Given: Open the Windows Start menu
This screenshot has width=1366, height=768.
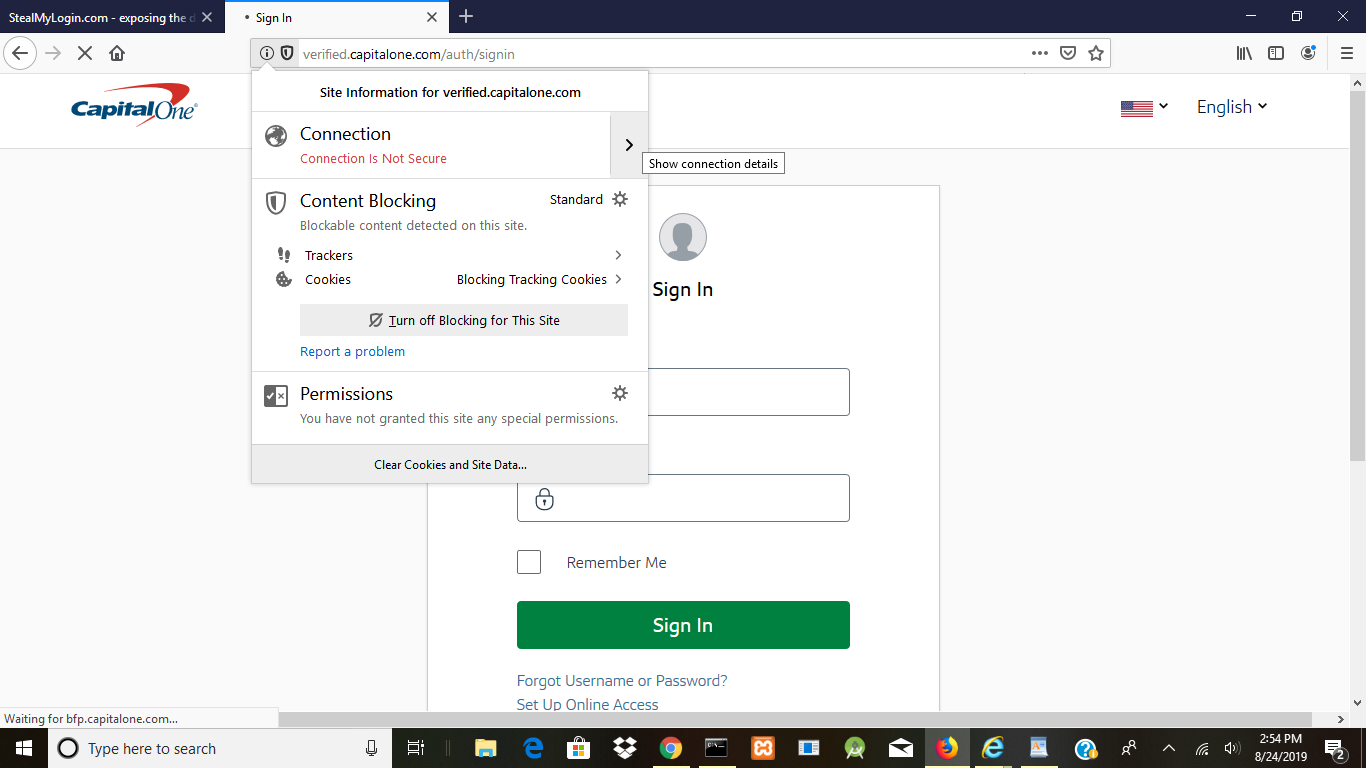Looking at the screenshot, I should [24, 748].
